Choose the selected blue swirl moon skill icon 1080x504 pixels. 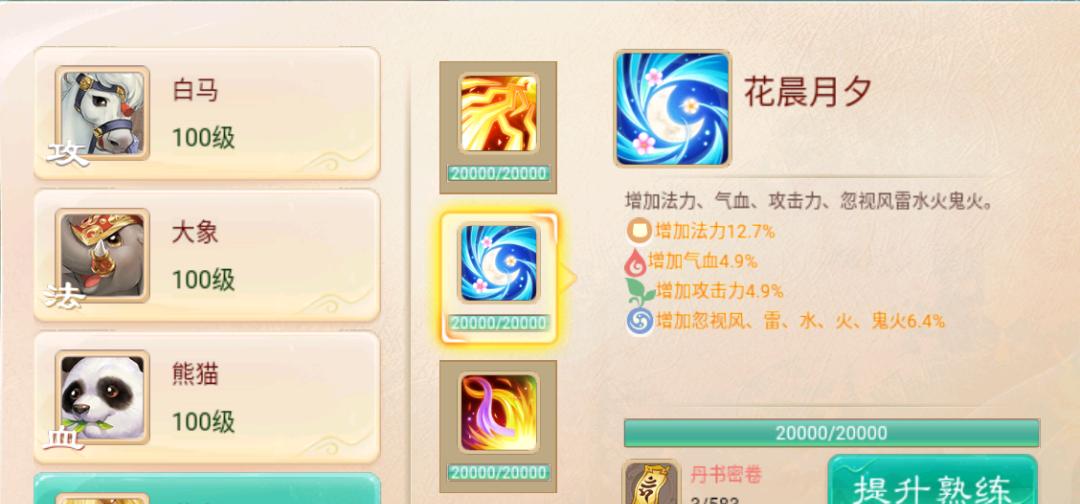point(499,263)
